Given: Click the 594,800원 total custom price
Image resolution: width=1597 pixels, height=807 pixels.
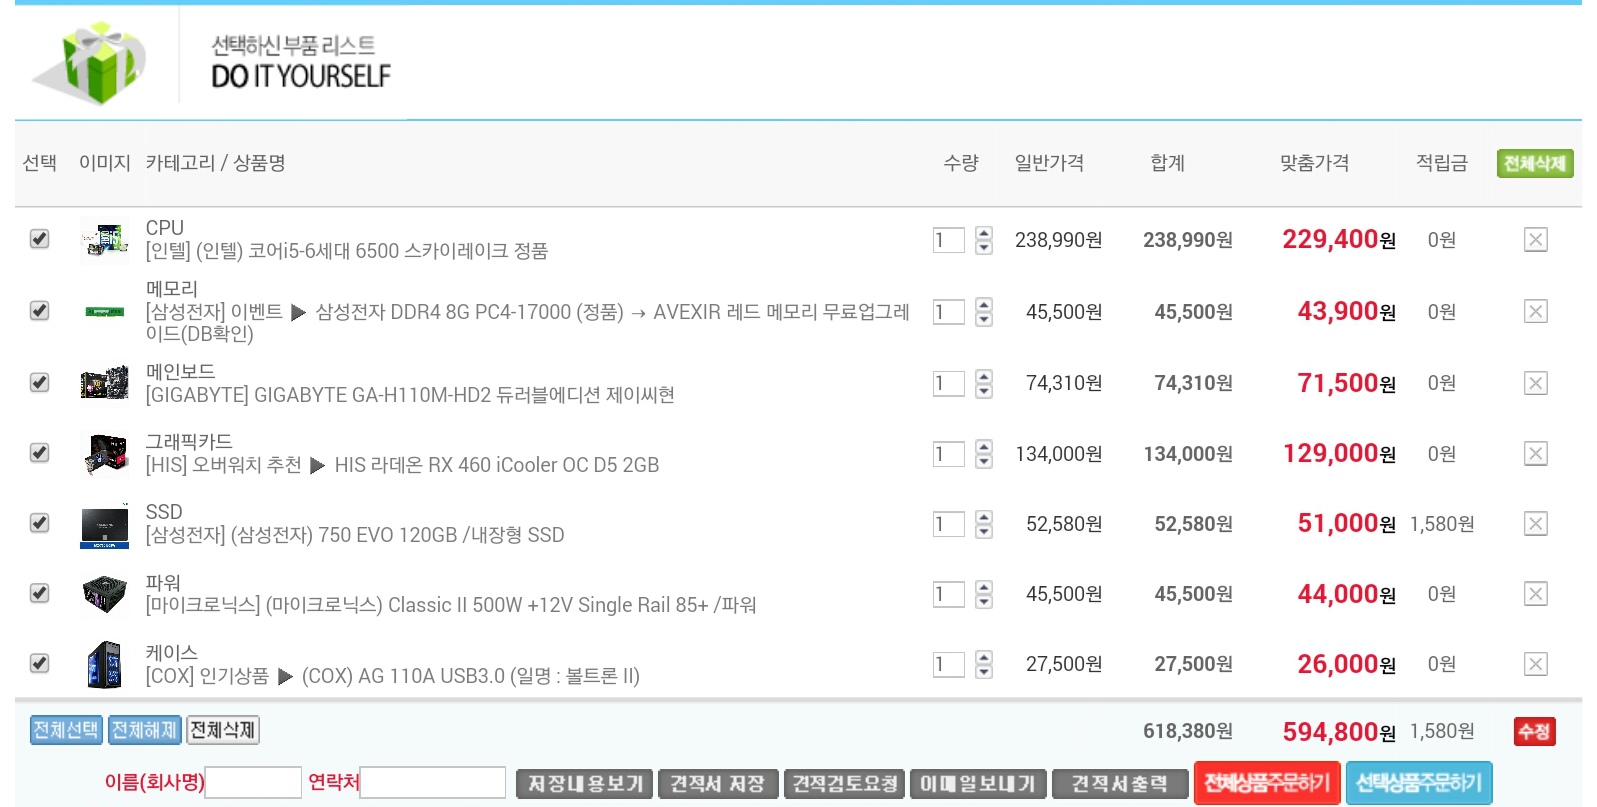Looking at the screenshot, I should 1339,732.
